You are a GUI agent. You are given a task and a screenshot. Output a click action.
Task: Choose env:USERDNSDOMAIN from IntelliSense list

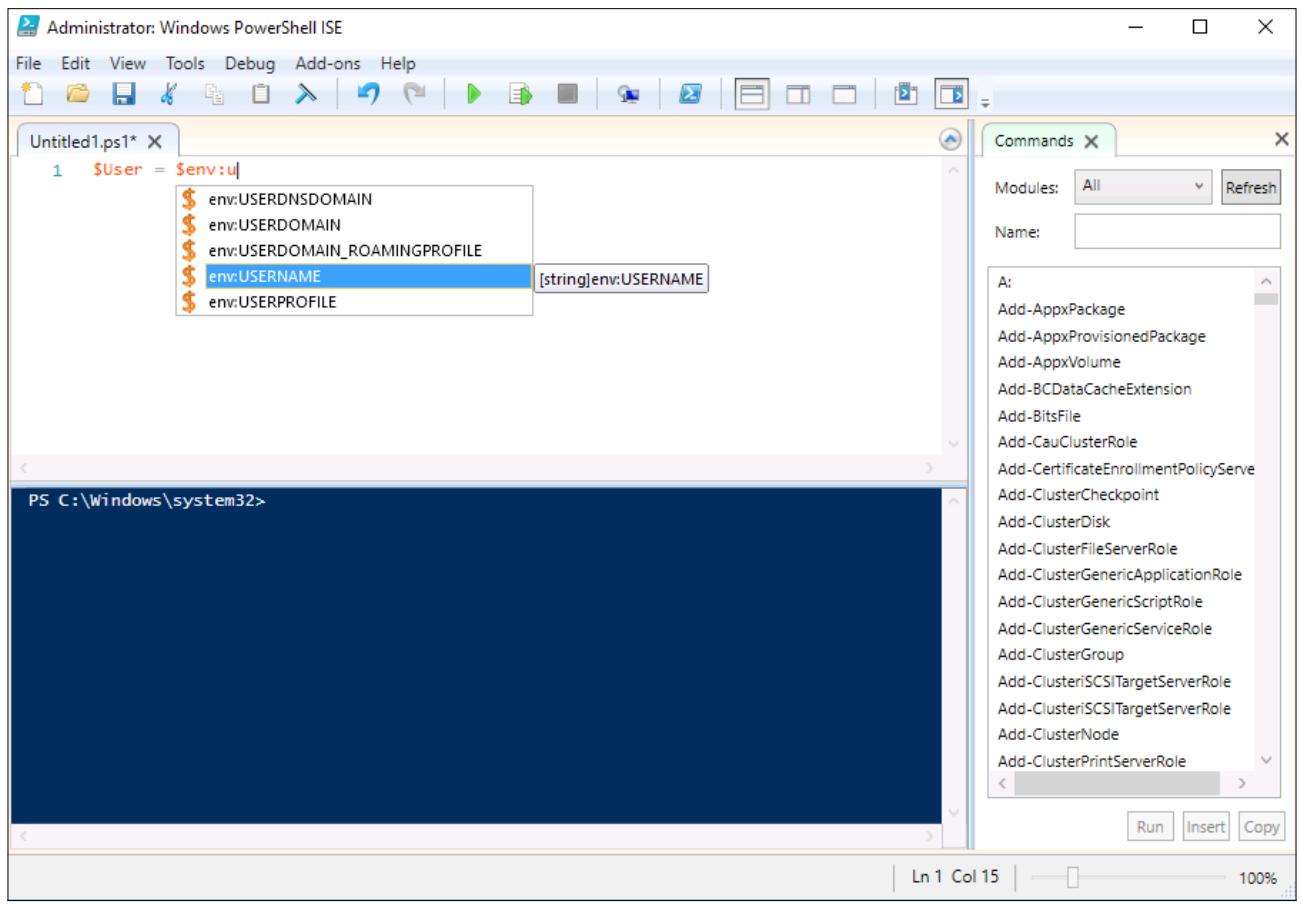pyautogui.click(x=354, y=199)
